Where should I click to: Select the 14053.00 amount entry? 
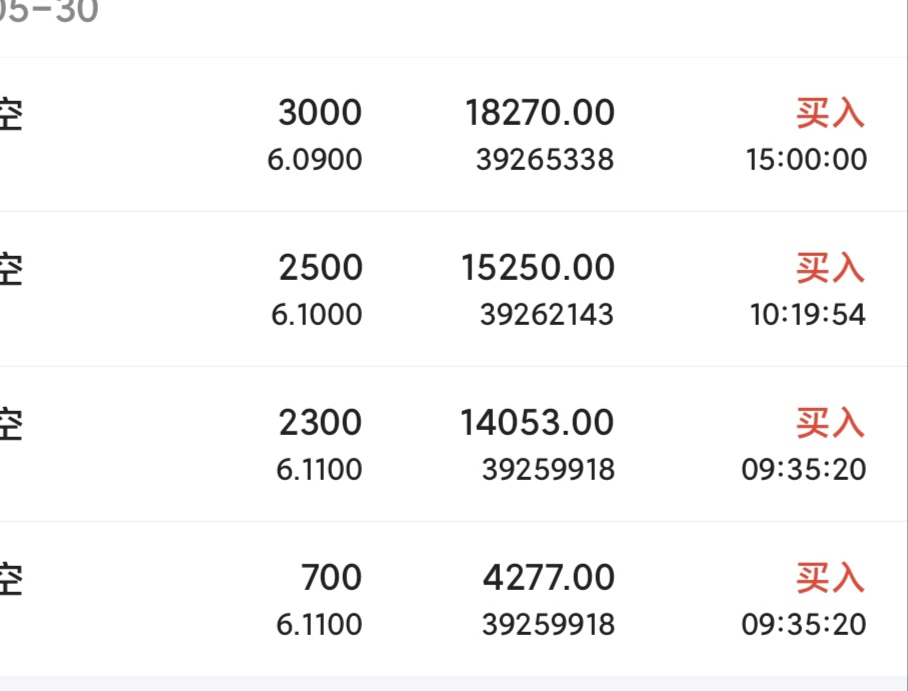537,422
